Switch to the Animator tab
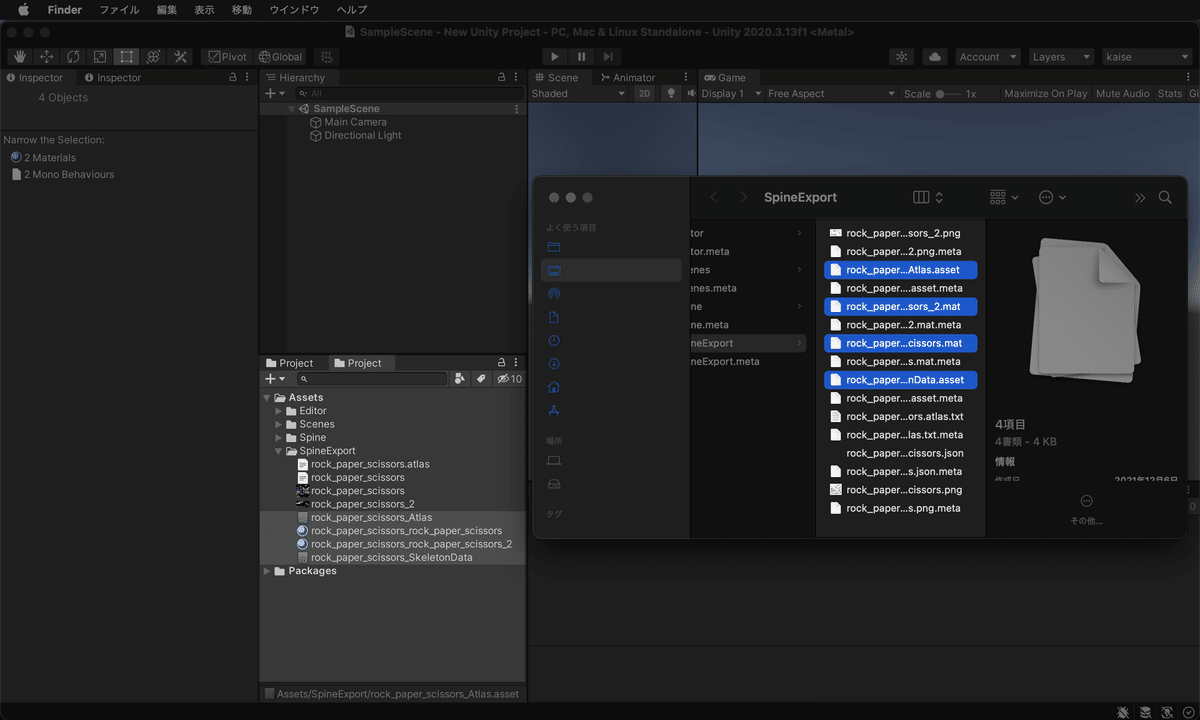The height and width of the screenshot is (720, 1200). click(627, 77)
